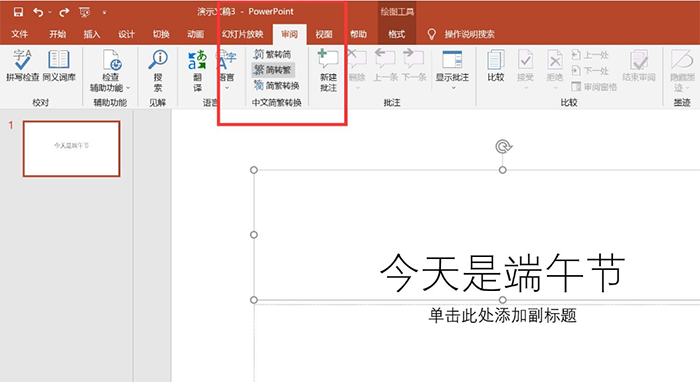The width and height of the screenshot is (700, 382).
Task: Click the 拒绝 reject button
Action: tap(555, 65)
